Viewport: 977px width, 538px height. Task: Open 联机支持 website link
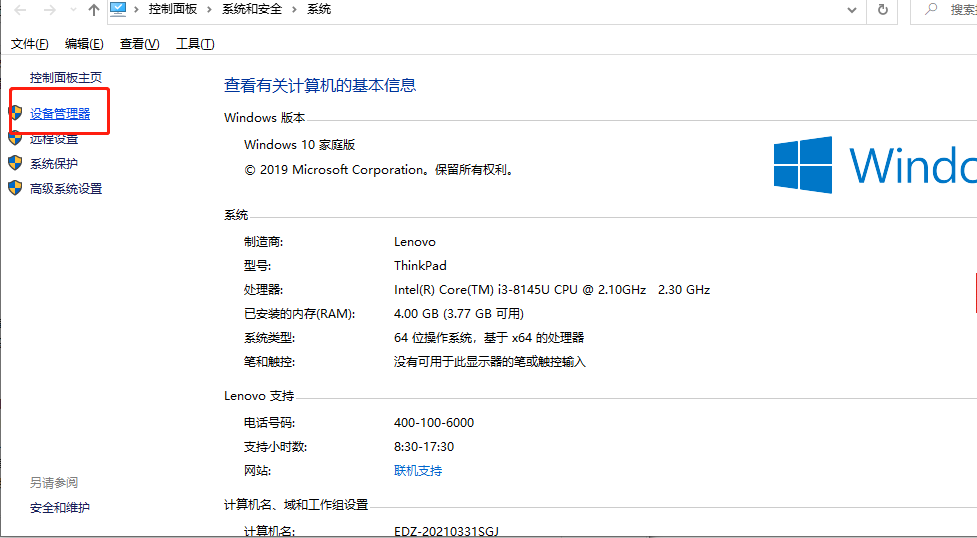tap(417, 471)
